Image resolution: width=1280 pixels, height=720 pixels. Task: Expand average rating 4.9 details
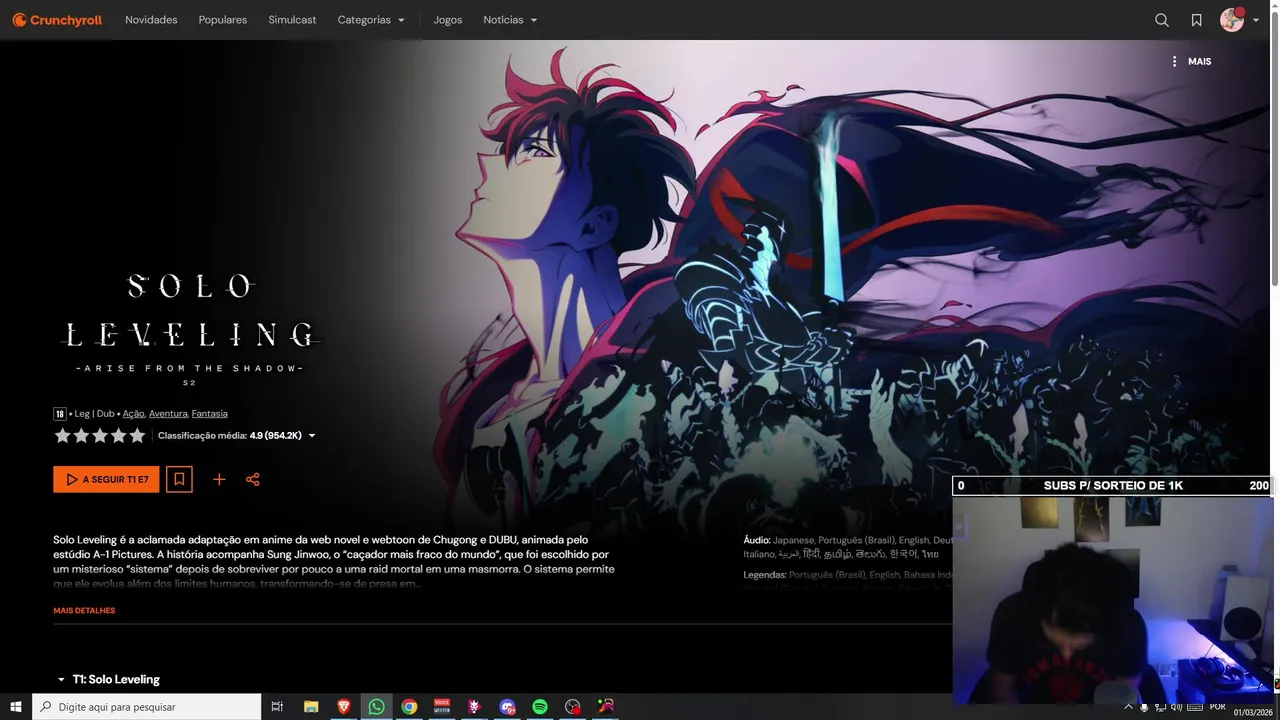237,435
